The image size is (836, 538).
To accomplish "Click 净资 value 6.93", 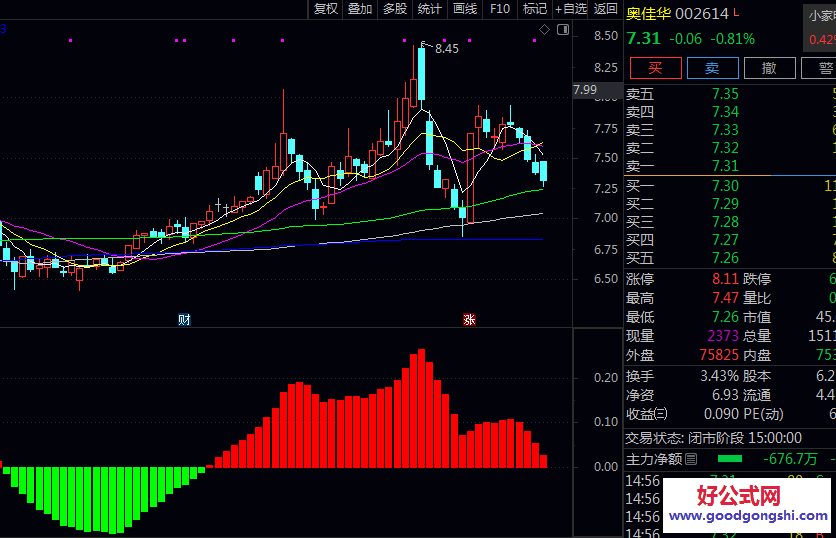I will point(725,396).
